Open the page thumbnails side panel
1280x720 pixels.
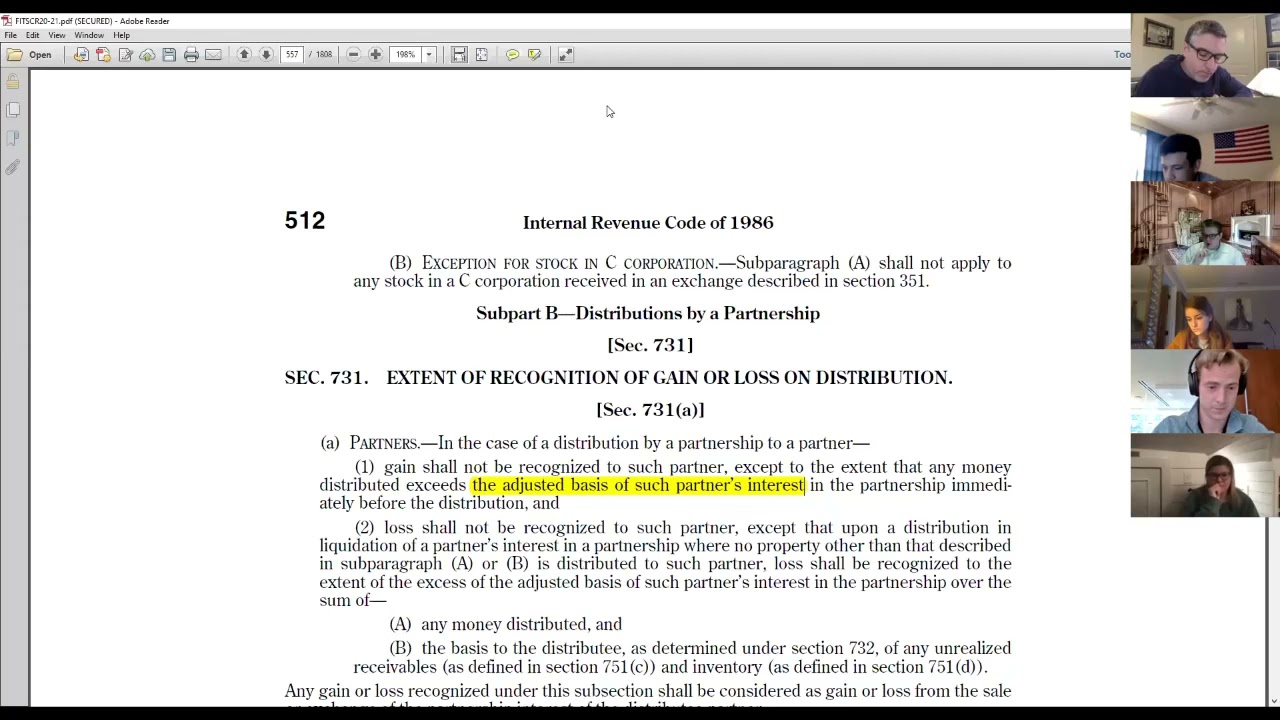coord(13,110)
